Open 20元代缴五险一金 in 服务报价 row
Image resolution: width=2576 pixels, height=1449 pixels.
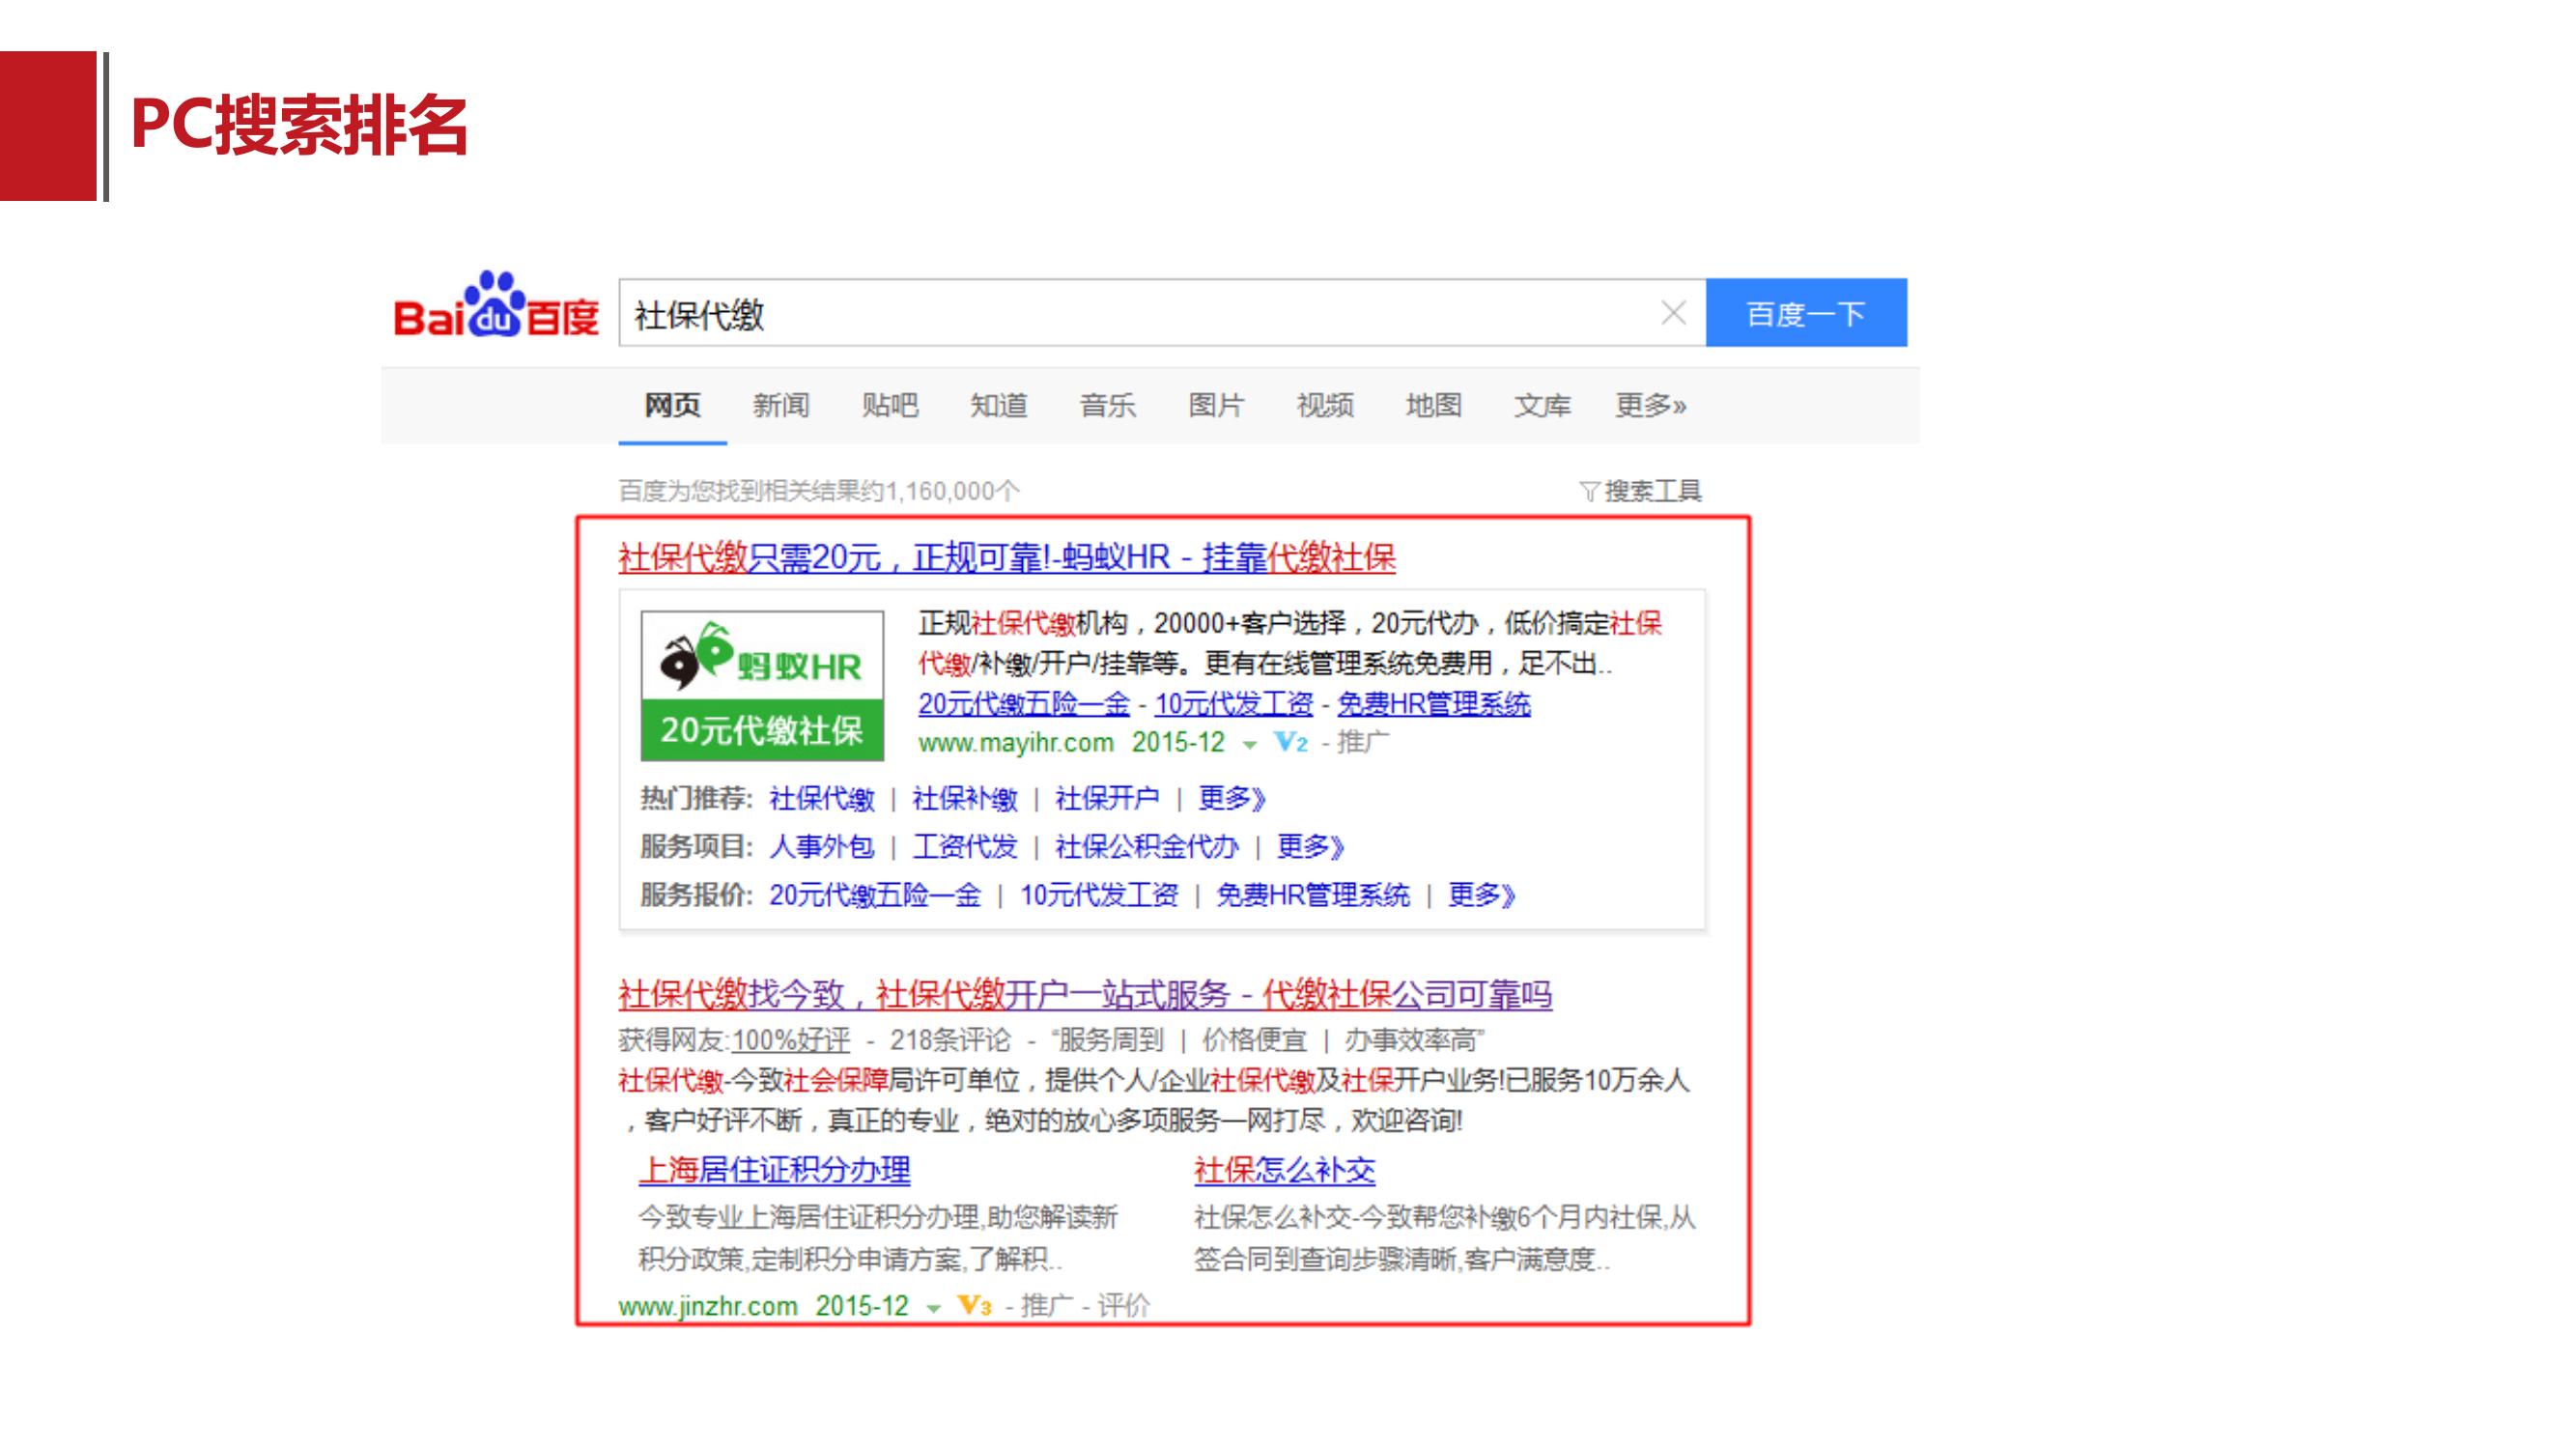pos(875,895)
